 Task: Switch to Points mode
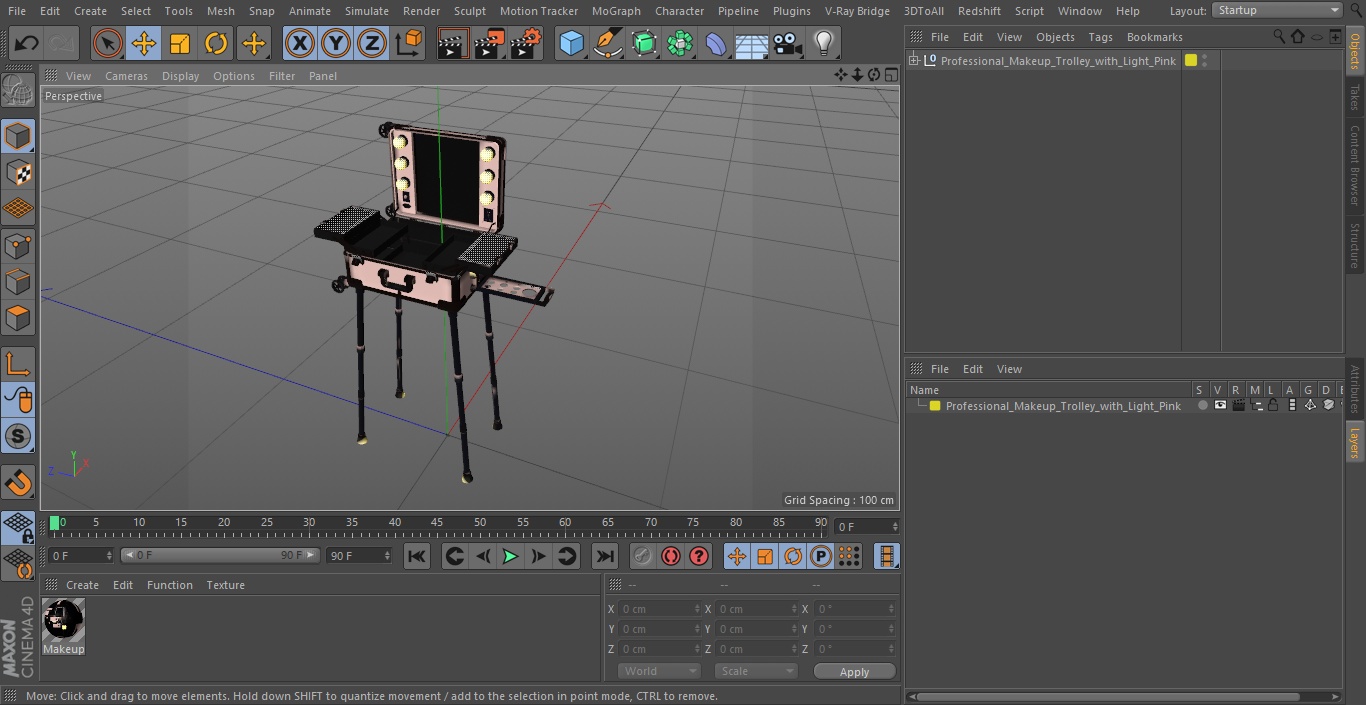point(18,245)
